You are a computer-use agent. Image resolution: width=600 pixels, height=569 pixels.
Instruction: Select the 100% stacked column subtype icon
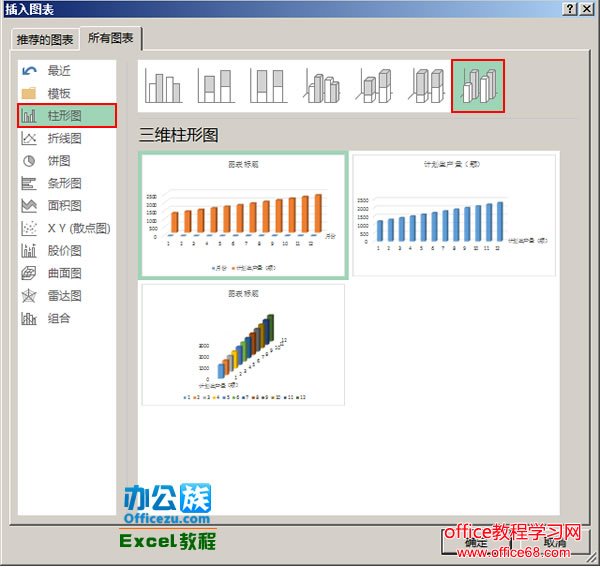point(268,86)
